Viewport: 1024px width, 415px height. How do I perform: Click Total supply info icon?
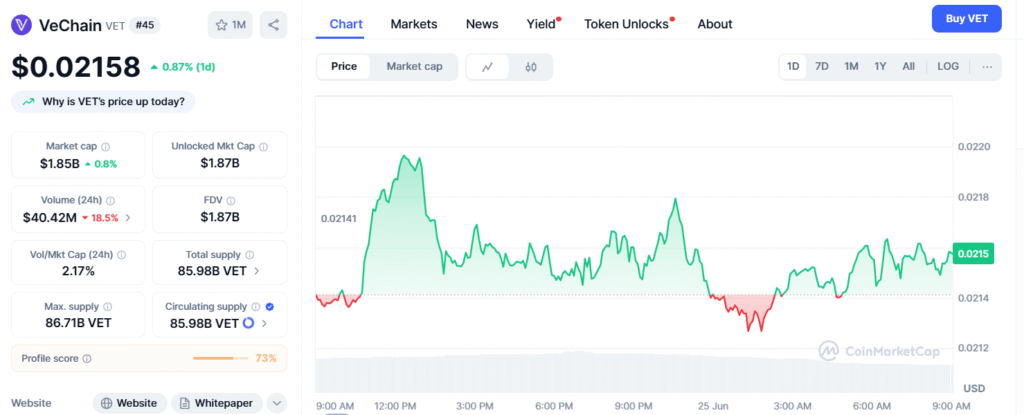pos(249,255)
